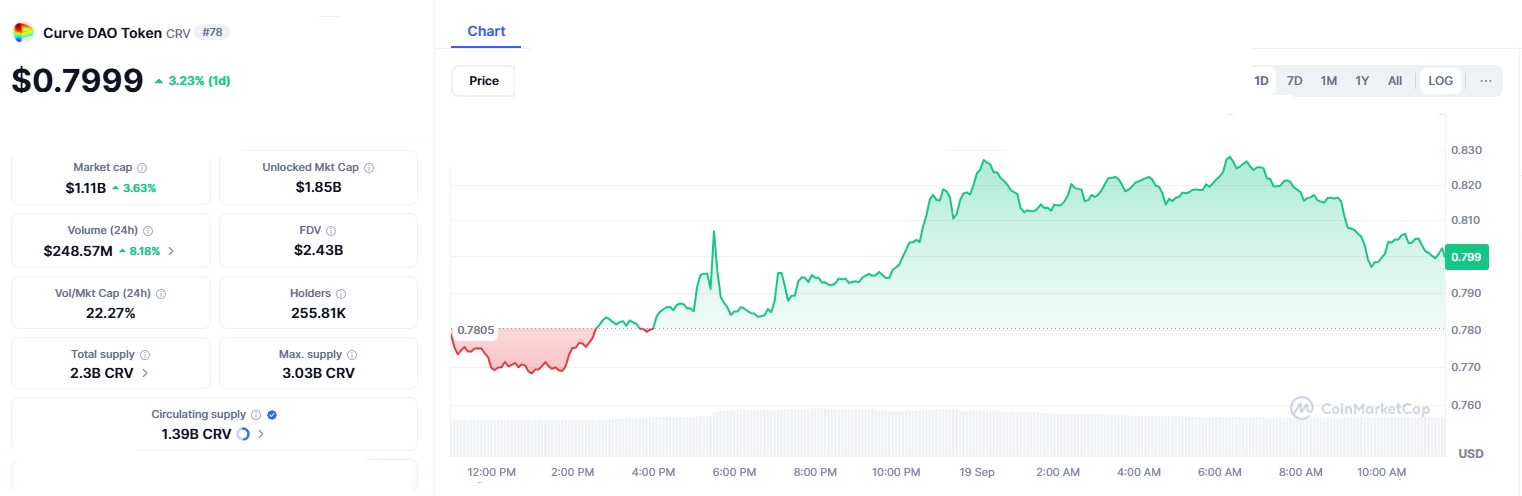1522x496 pixels.
Task: Open the chart more options menu
Action: (x=1485, y=81)
